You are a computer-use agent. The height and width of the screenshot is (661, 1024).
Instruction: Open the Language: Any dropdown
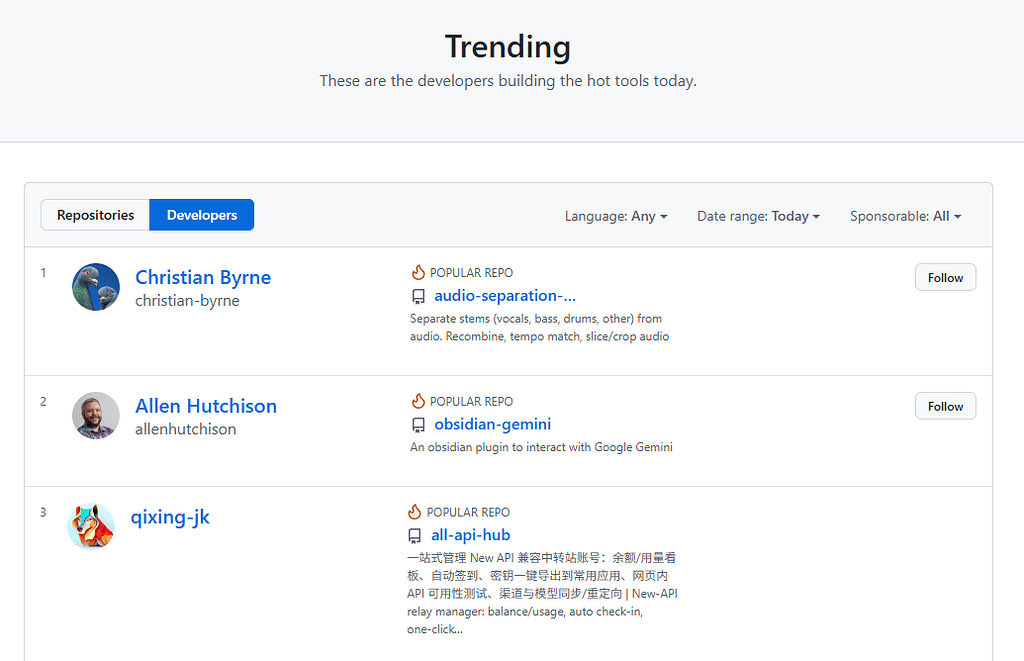point(616,216)
